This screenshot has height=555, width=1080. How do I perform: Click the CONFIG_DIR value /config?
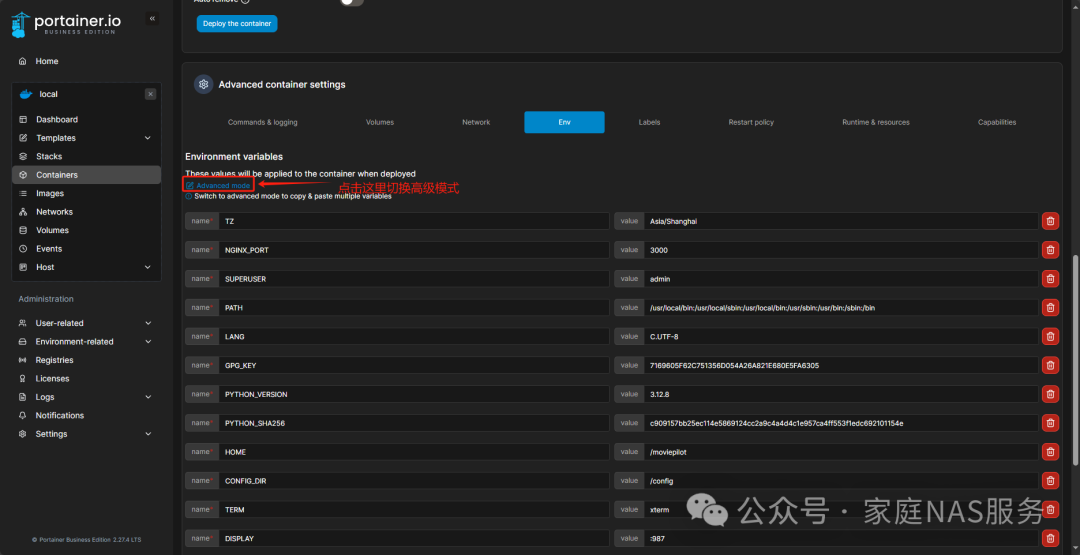coord(841,481)
